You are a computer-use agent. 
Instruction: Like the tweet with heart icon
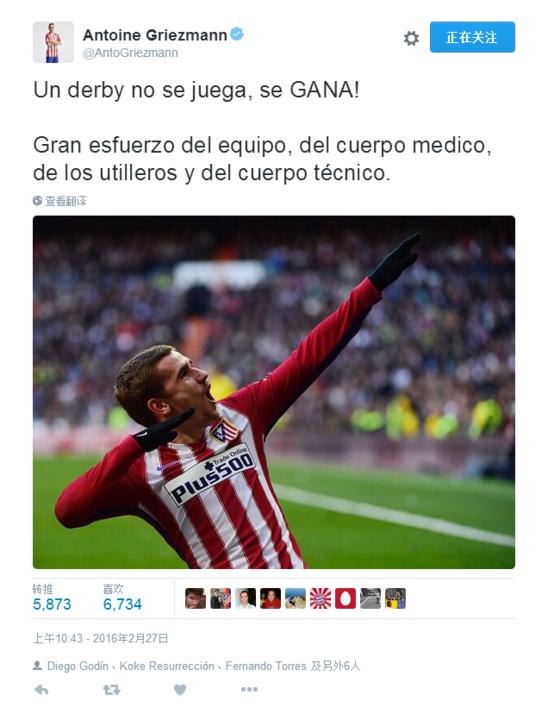[180, 689]
